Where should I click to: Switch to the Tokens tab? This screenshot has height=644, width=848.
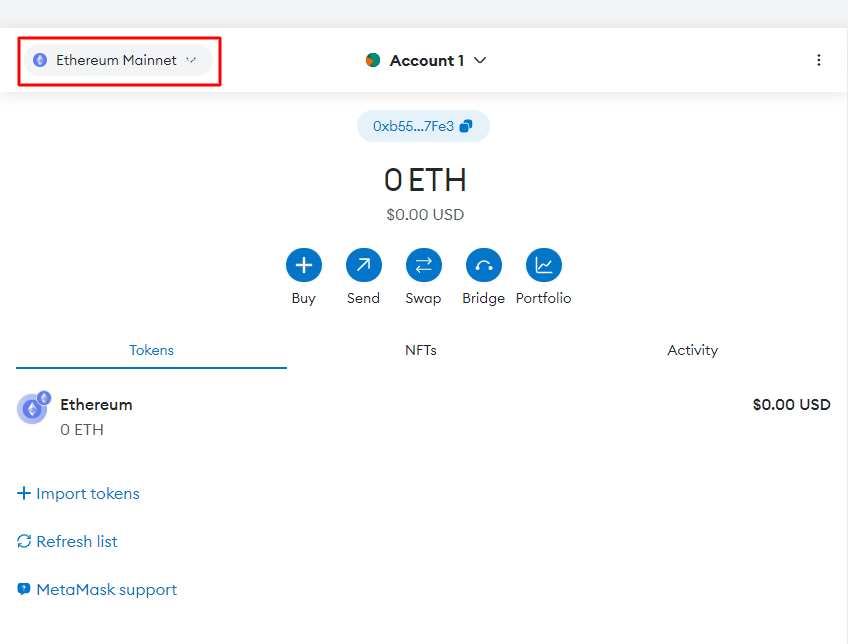(x=151, y=350)
